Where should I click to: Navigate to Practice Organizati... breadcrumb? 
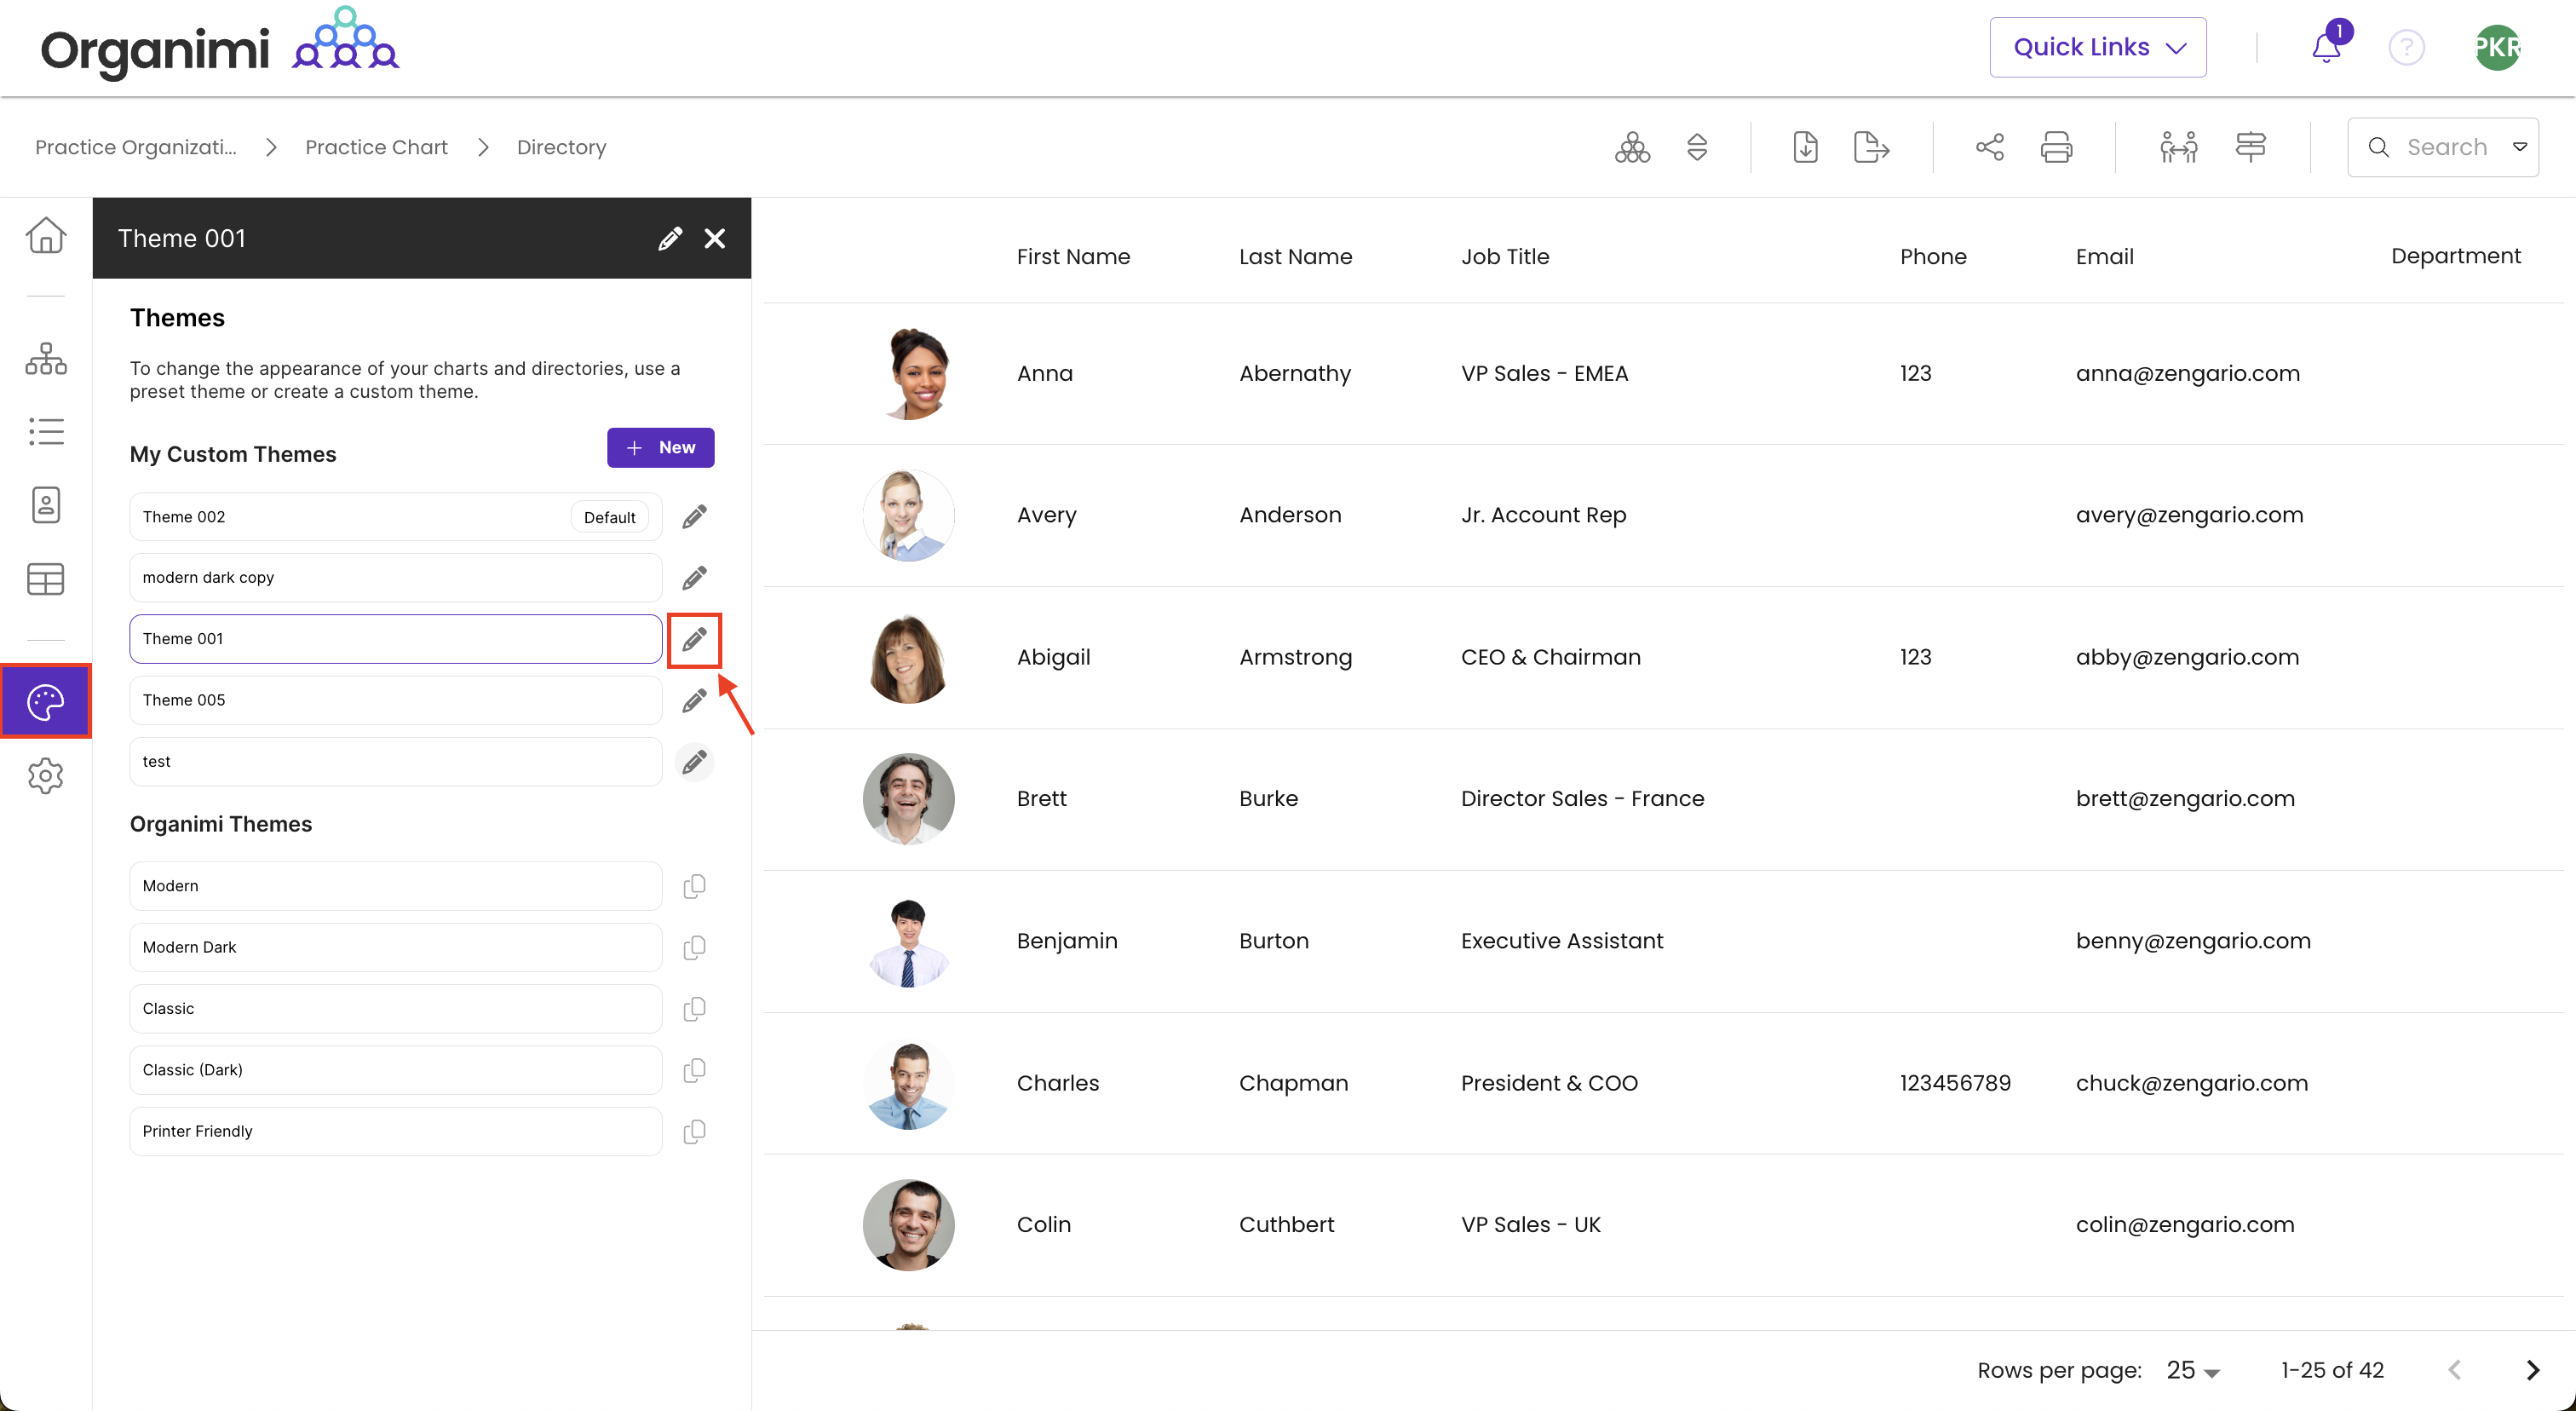[x=136, y=147]
